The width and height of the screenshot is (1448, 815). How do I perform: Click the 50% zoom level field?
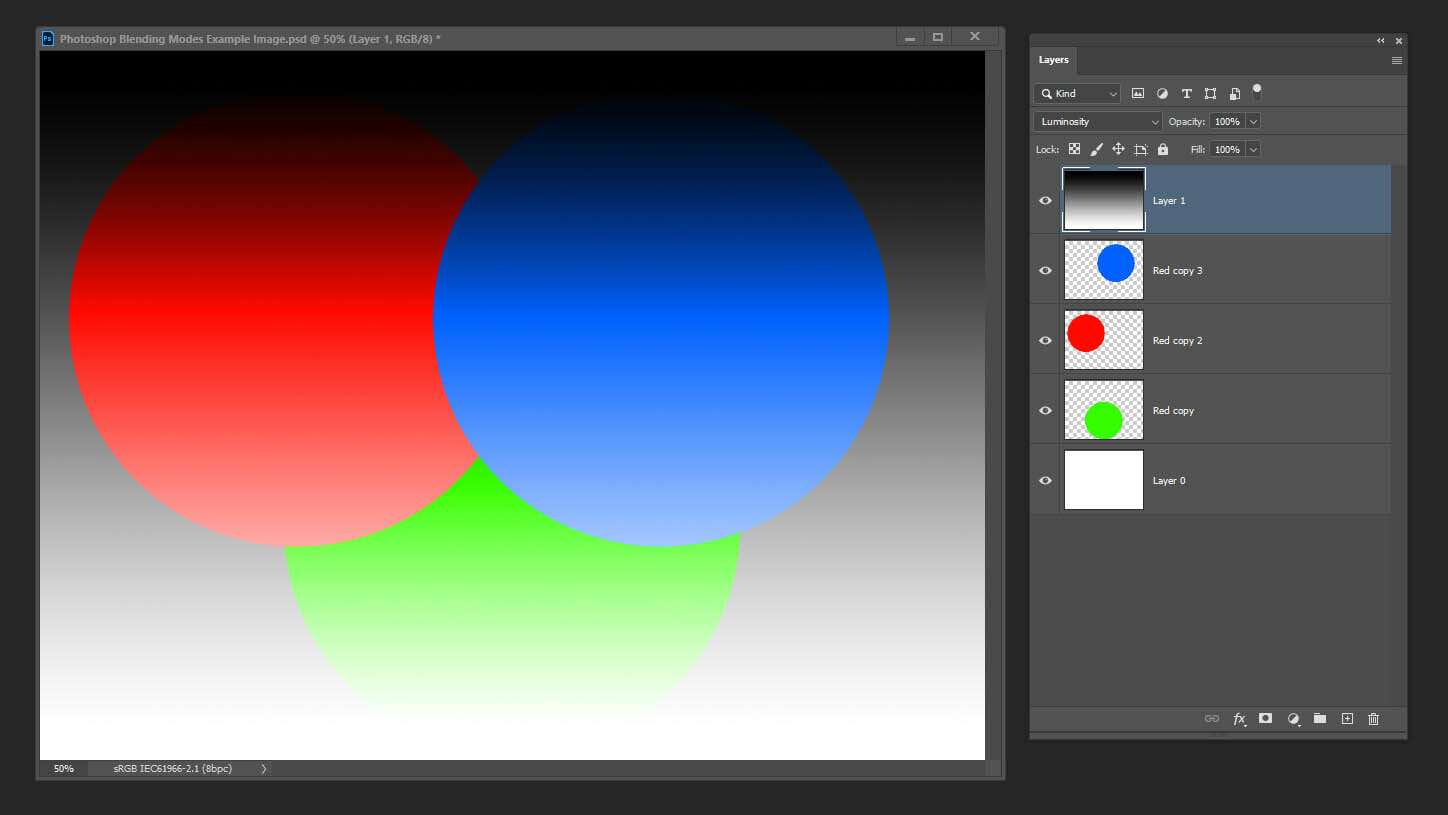click(x=64, y=769)
